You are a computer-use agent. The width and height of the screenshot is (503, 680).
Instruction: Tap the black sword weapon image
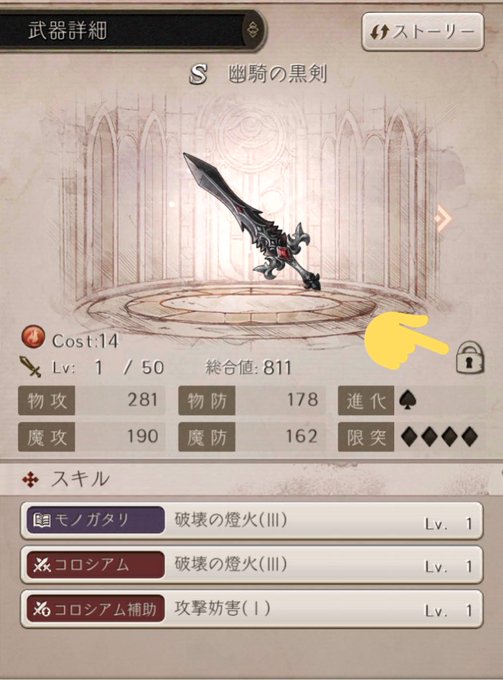(252, 221)
